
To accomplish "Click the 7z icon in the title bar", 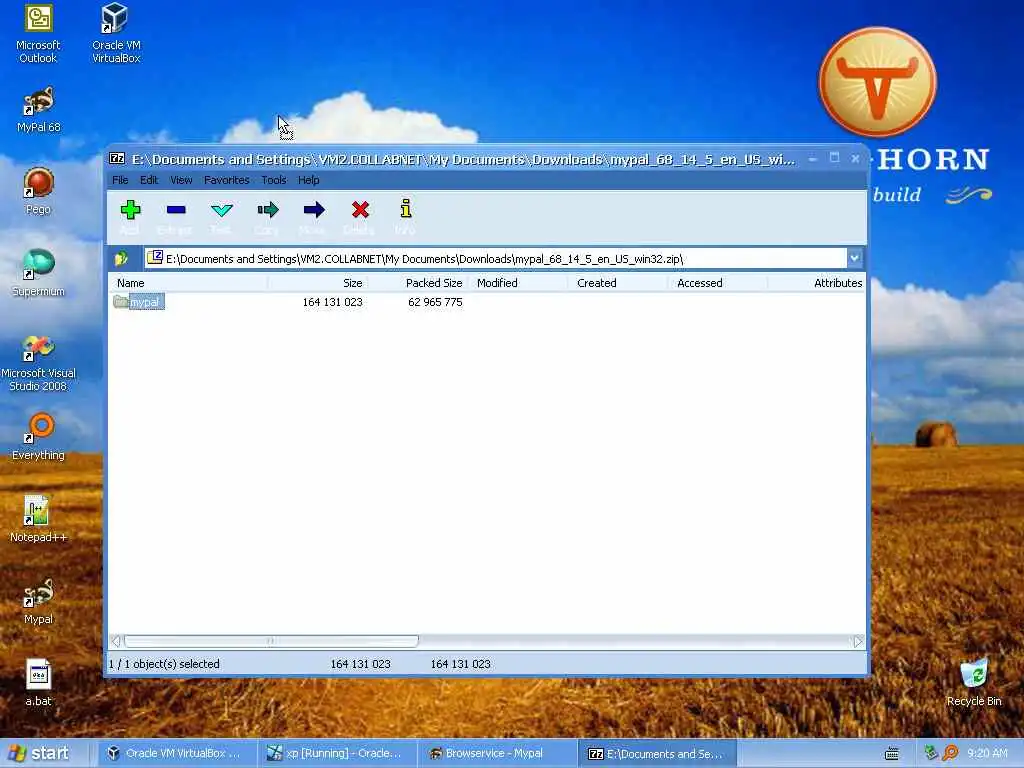I will pyautogui.click(x=118, y=158).
